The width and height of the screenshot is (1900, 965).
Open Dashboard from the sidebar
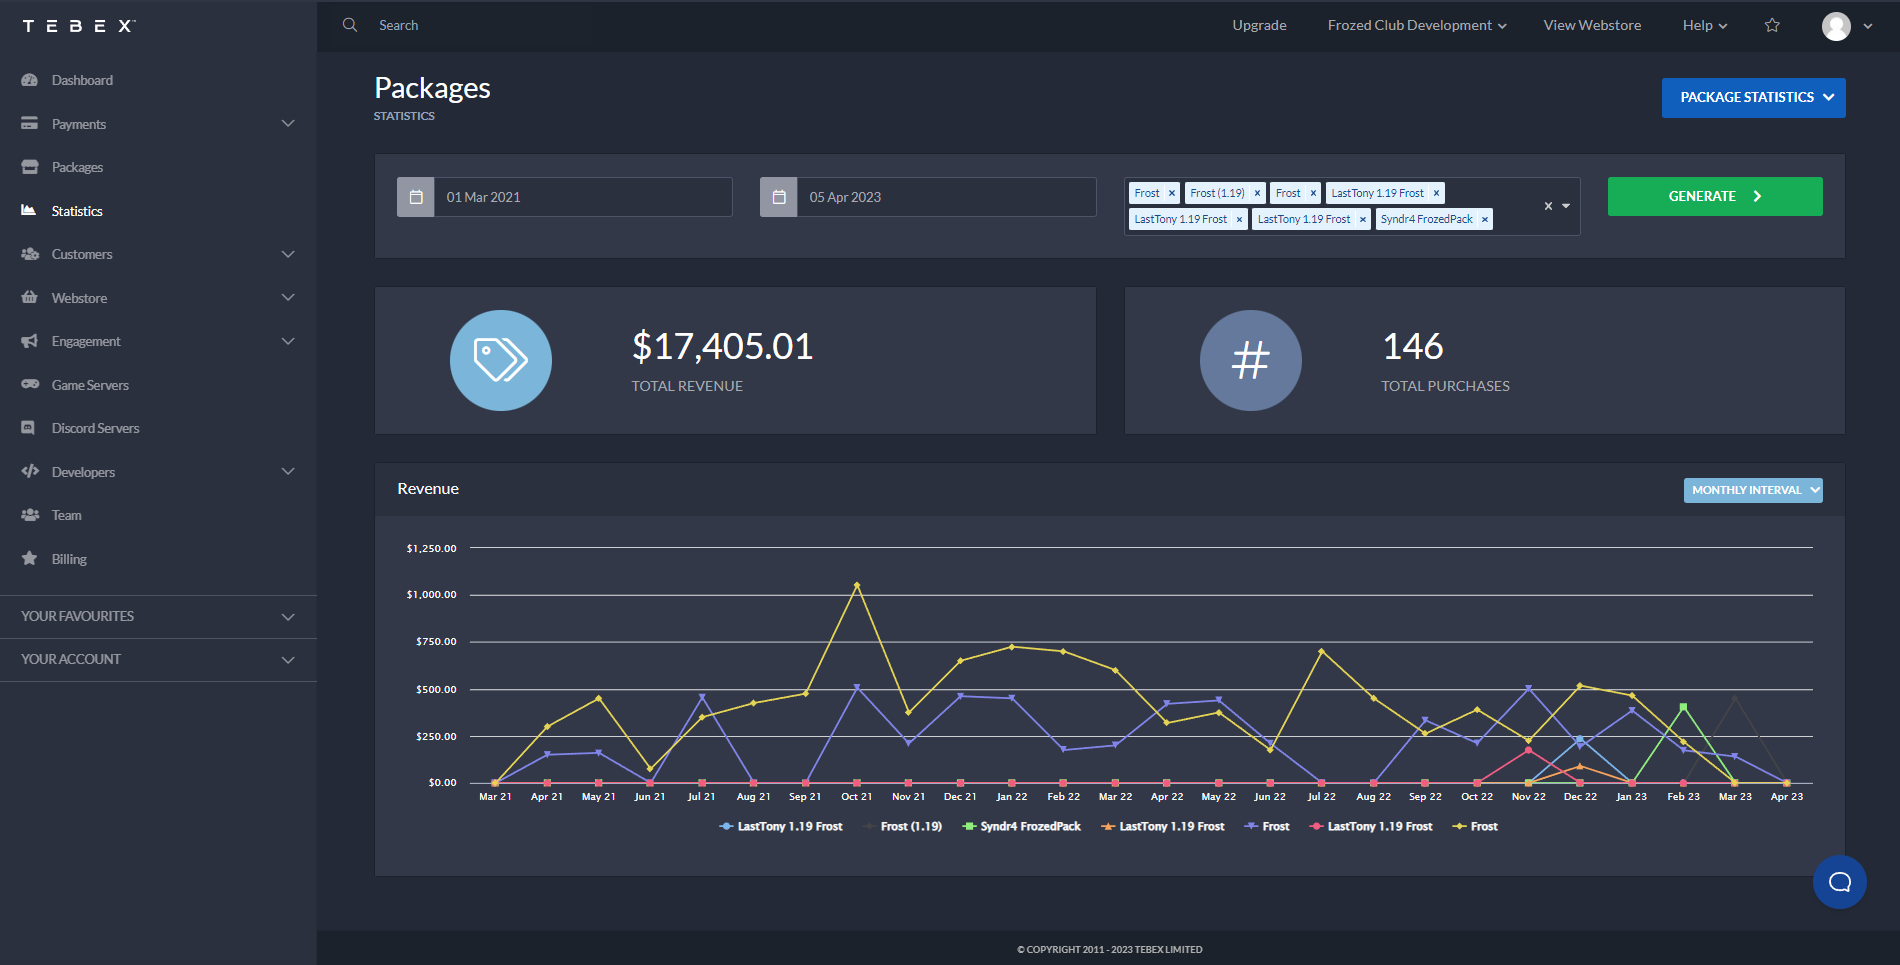tap(82, 80)
